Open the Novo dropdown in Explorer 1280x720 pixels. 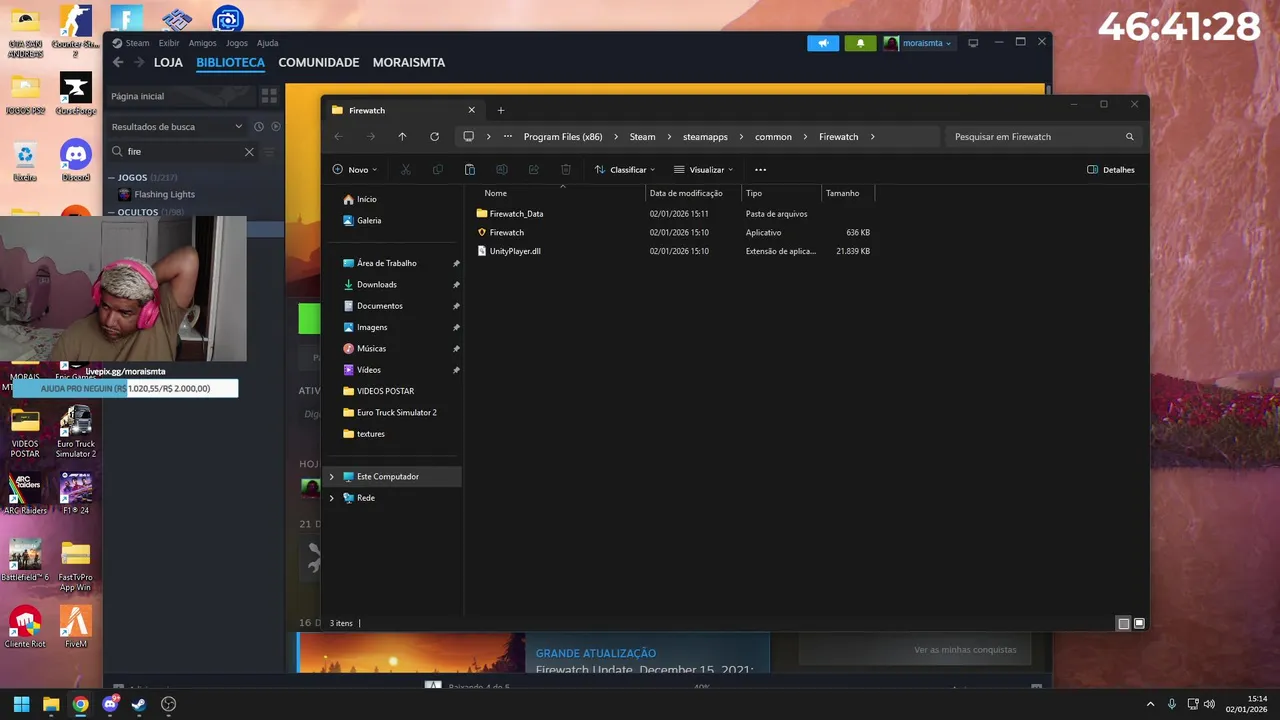356,170
